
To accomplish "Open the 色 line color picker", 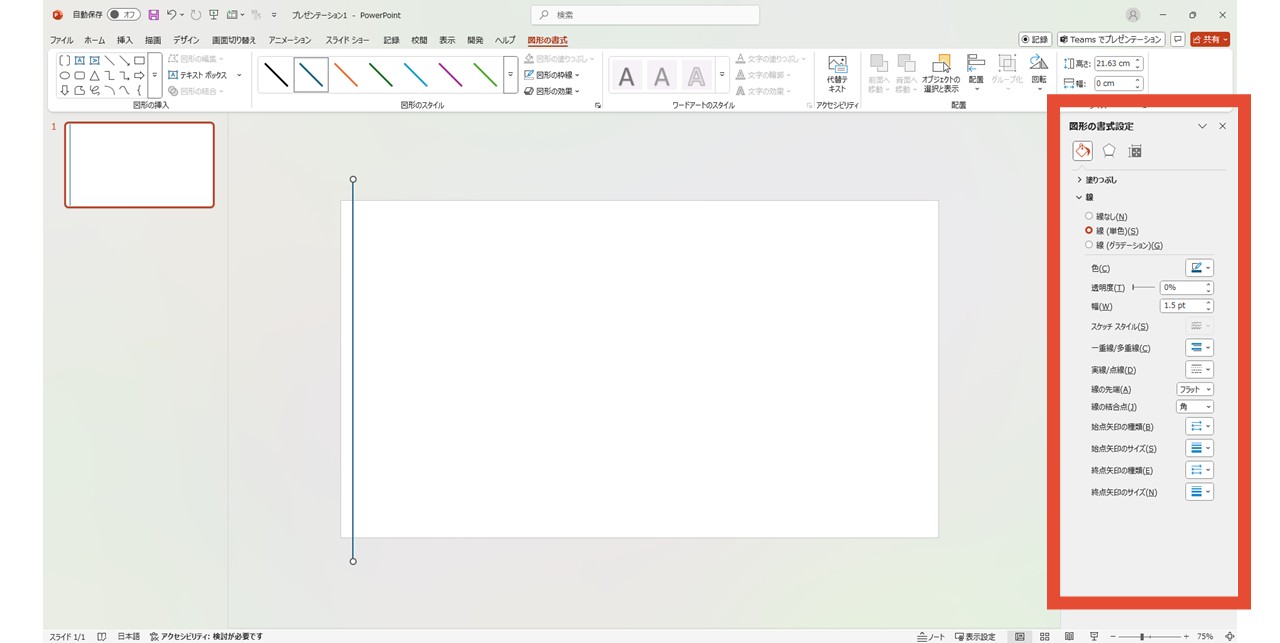I will [x=1199, y=268].
